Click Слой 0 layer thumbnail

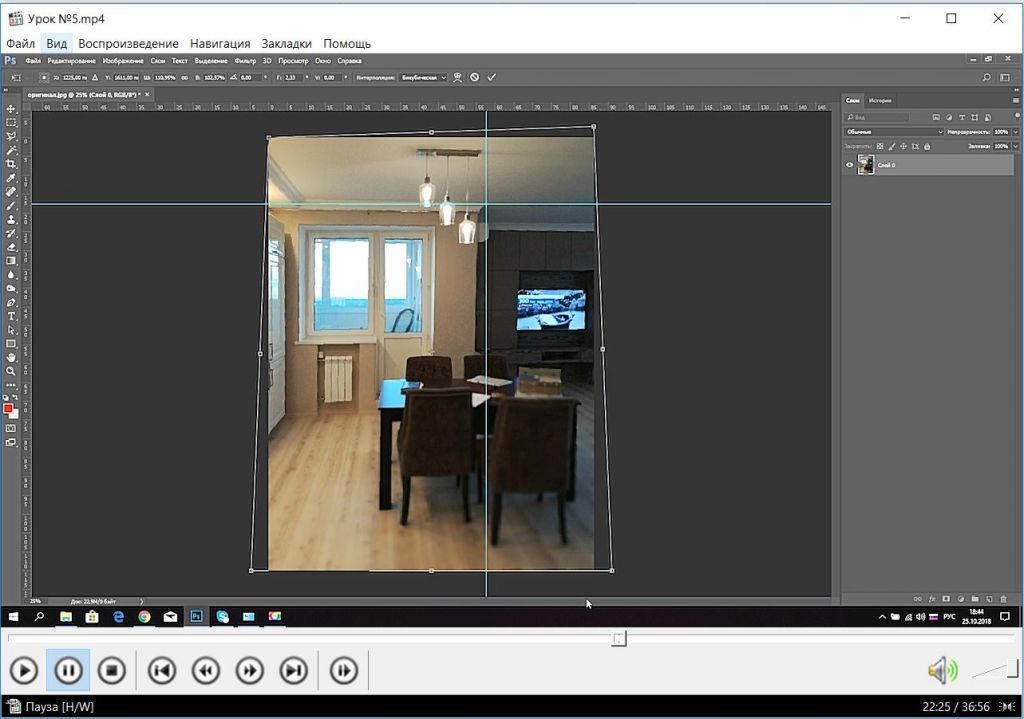865,165
